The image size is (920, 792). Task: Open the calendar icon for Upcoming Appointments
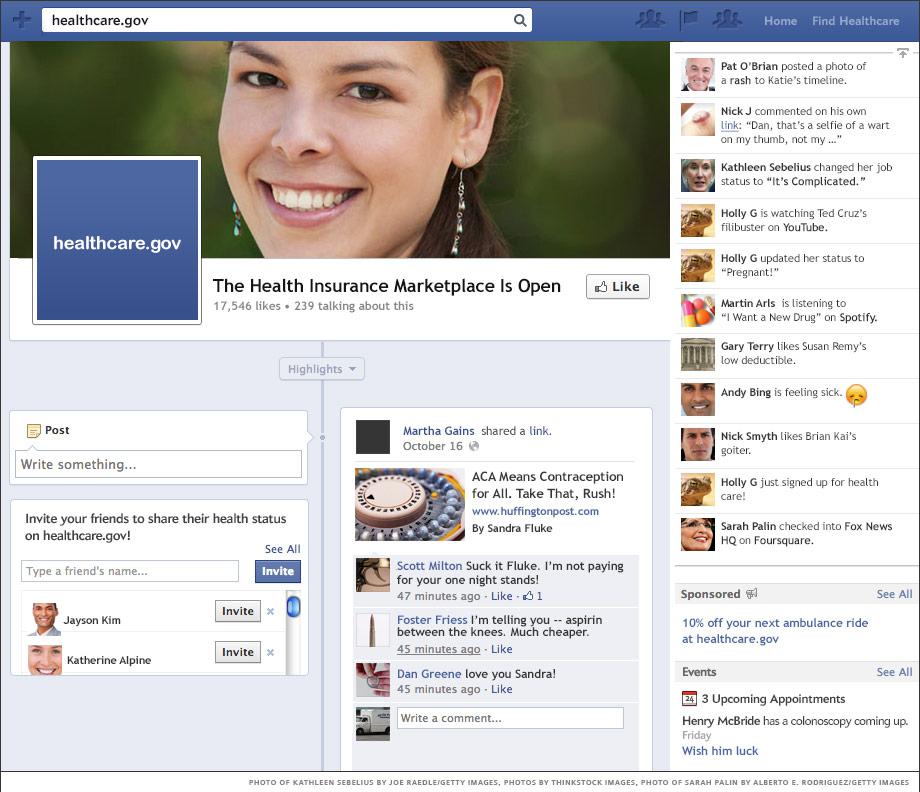coord(689,699)
